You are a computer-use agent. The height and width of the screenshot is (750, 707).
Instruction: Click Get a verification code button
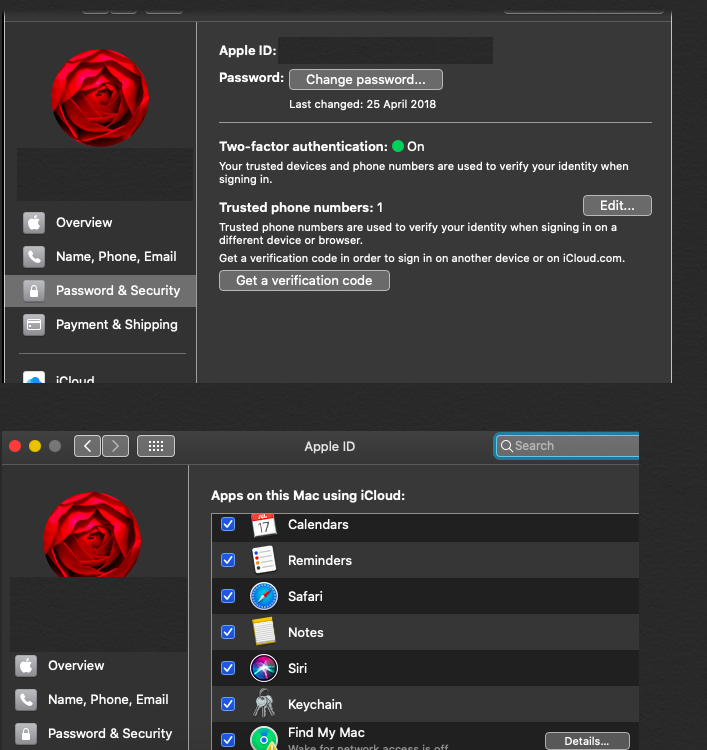[x=304, y=280]
